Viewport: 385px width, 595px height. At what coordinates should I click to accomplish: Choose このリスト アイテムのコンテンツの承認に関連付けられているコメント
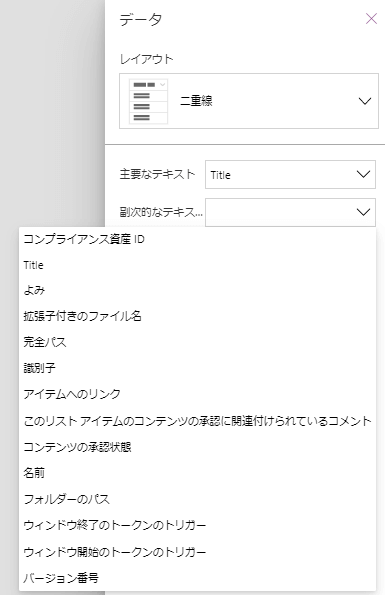(197, 421)
